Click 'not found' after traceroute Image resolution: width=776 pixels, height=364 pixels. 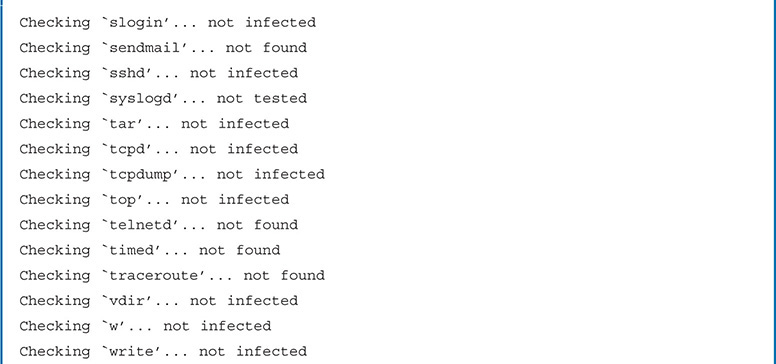[284, 275]
